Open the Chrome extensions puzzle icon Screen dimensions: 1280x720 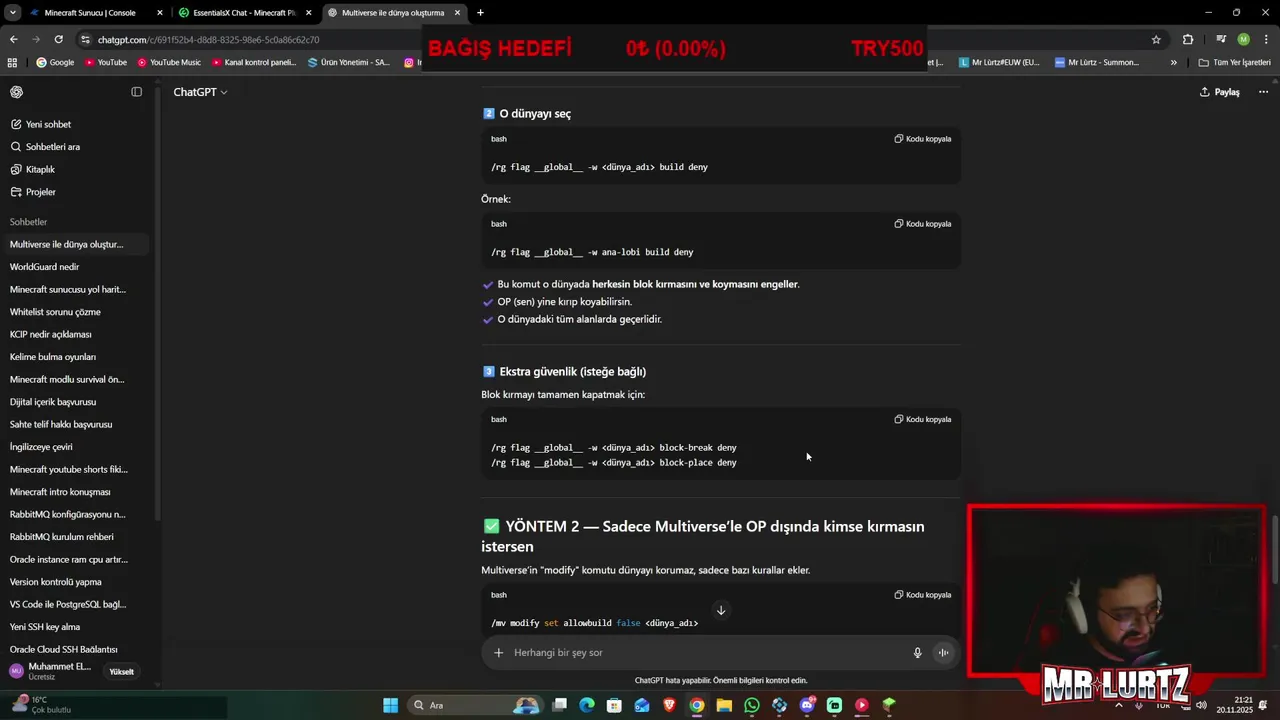pyautogui.click(x=1188, y=40)
